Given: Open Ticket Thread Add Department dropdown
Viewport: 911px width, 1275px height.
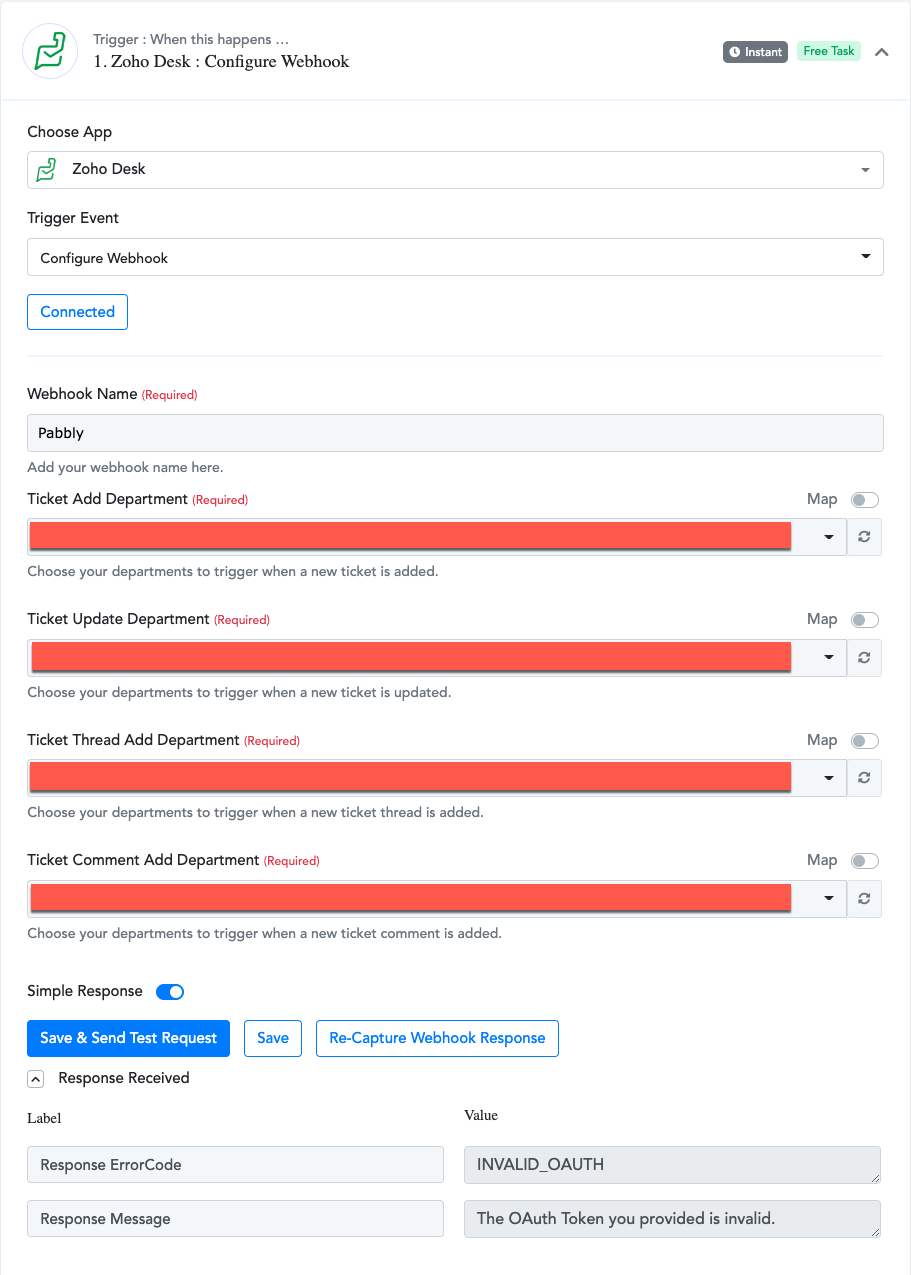Looking at the screenshot, I should coord(437,778).
